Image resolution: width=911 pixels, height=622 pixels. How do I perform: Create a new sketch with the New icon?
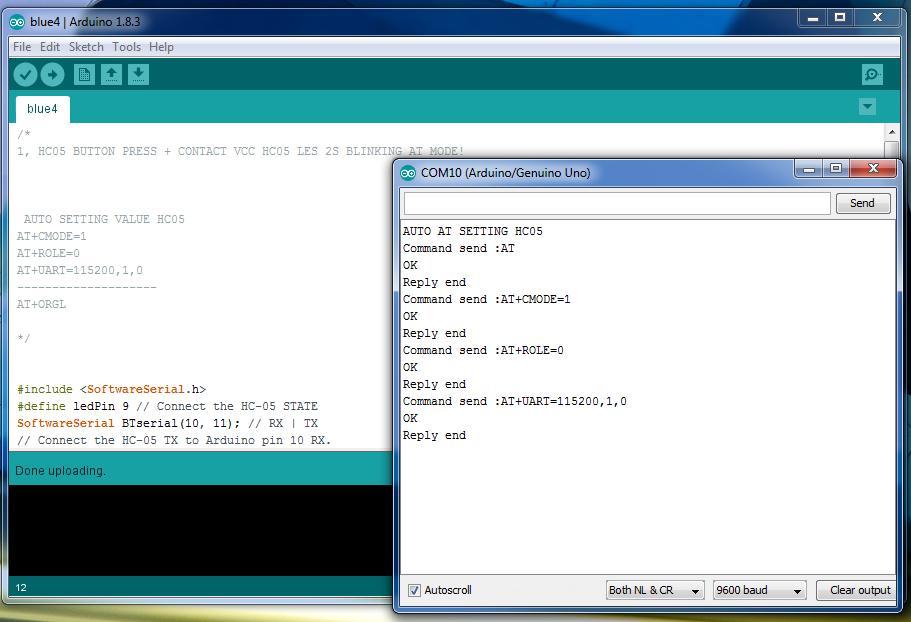84,74
